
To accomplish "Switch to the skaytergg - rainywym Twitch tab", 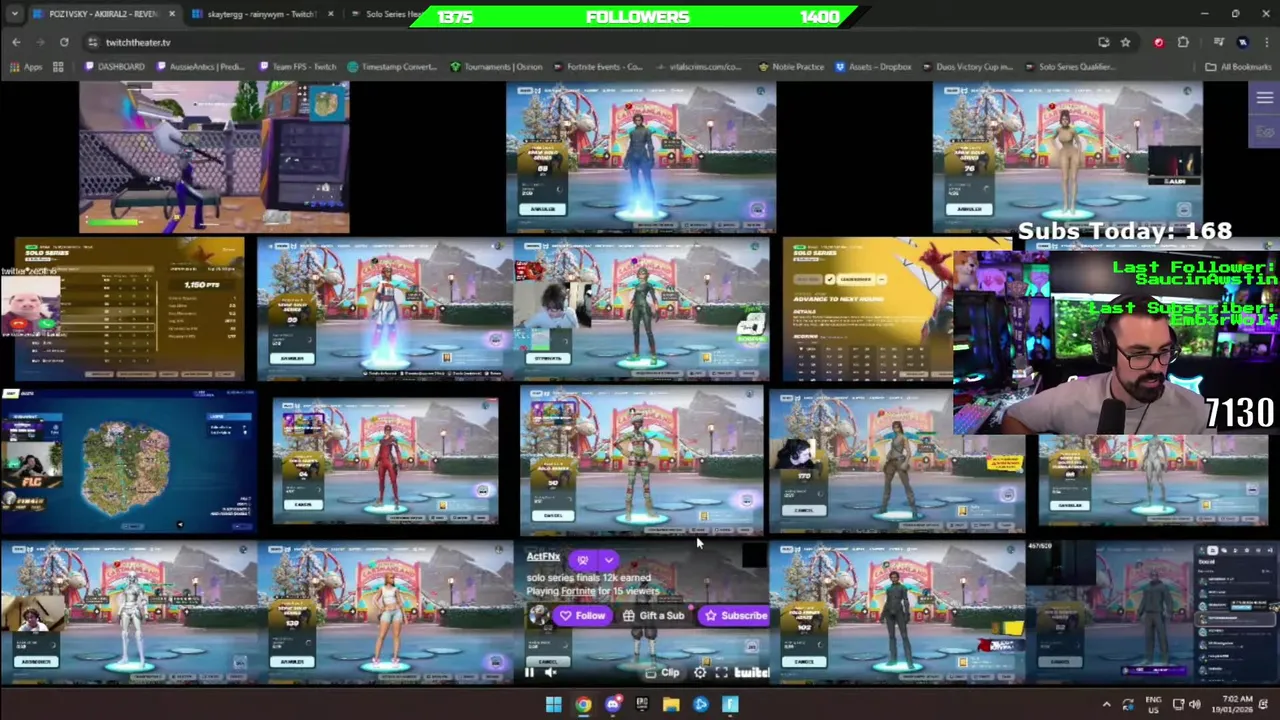I will coord(262,14).
